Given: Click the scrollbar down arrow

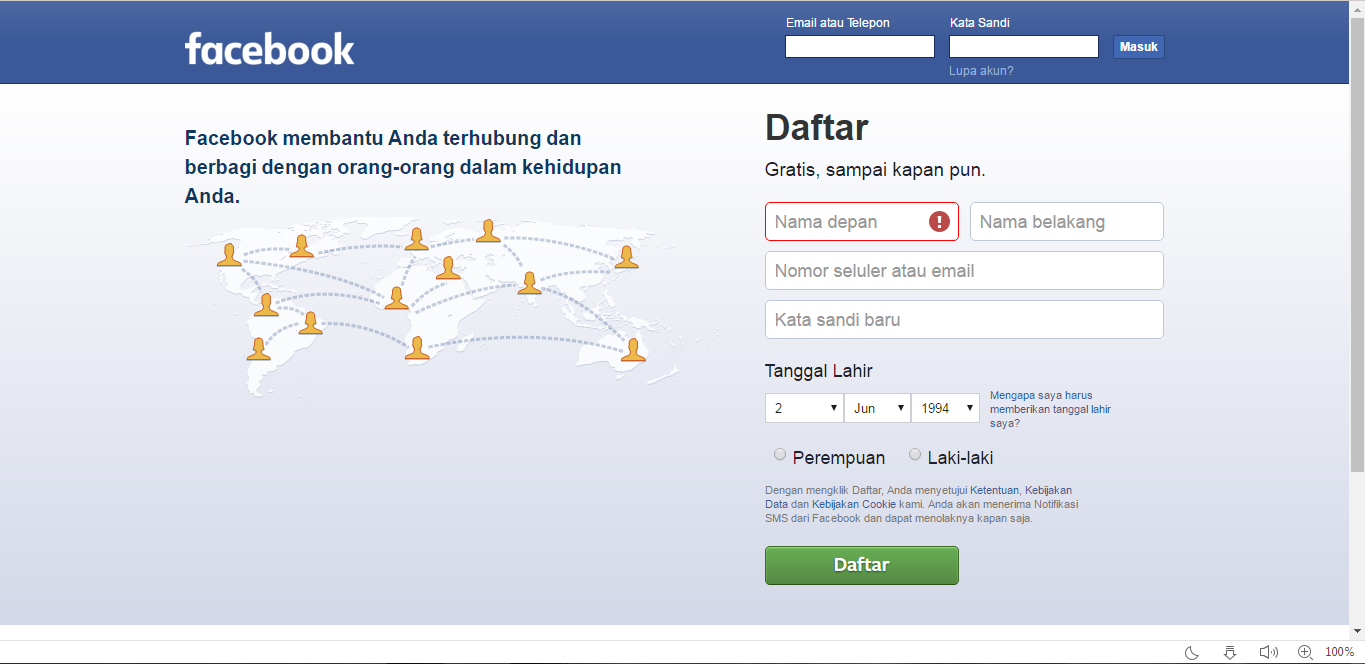Looking at the screenshot, I should pos(1356,631).
